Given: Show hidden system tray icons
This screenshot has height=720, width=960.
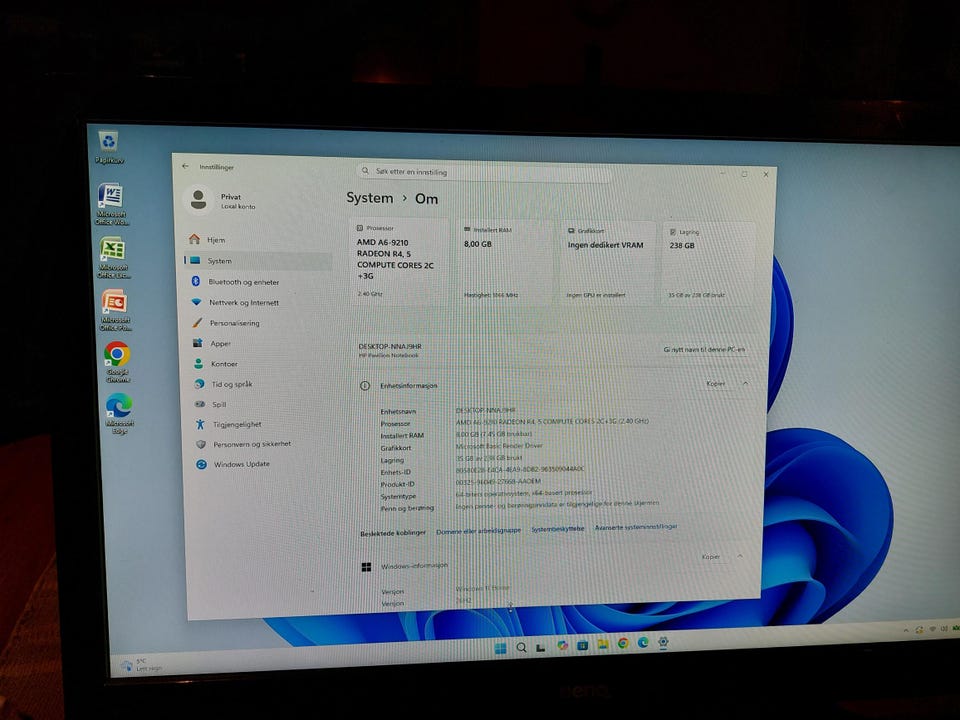Looking at the screenshot, I should (x=906, y=631).
